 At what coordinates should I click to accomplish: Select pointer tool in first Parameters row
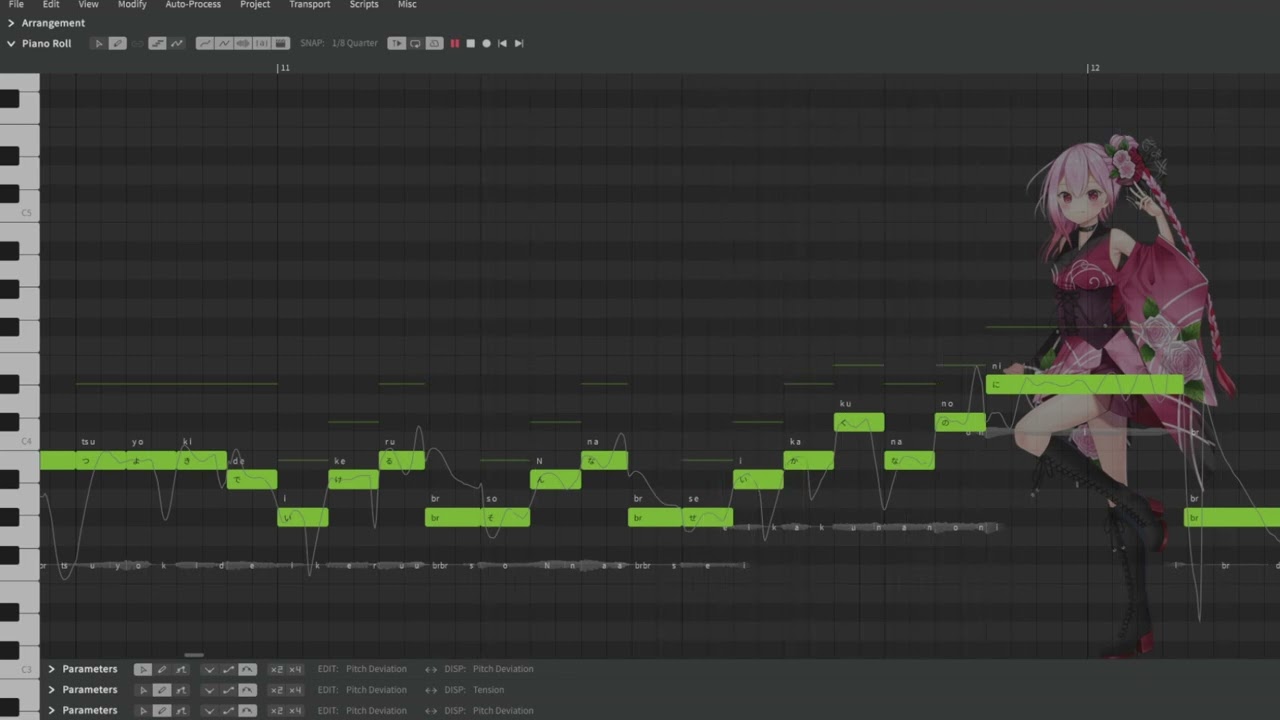coord(143,669)
